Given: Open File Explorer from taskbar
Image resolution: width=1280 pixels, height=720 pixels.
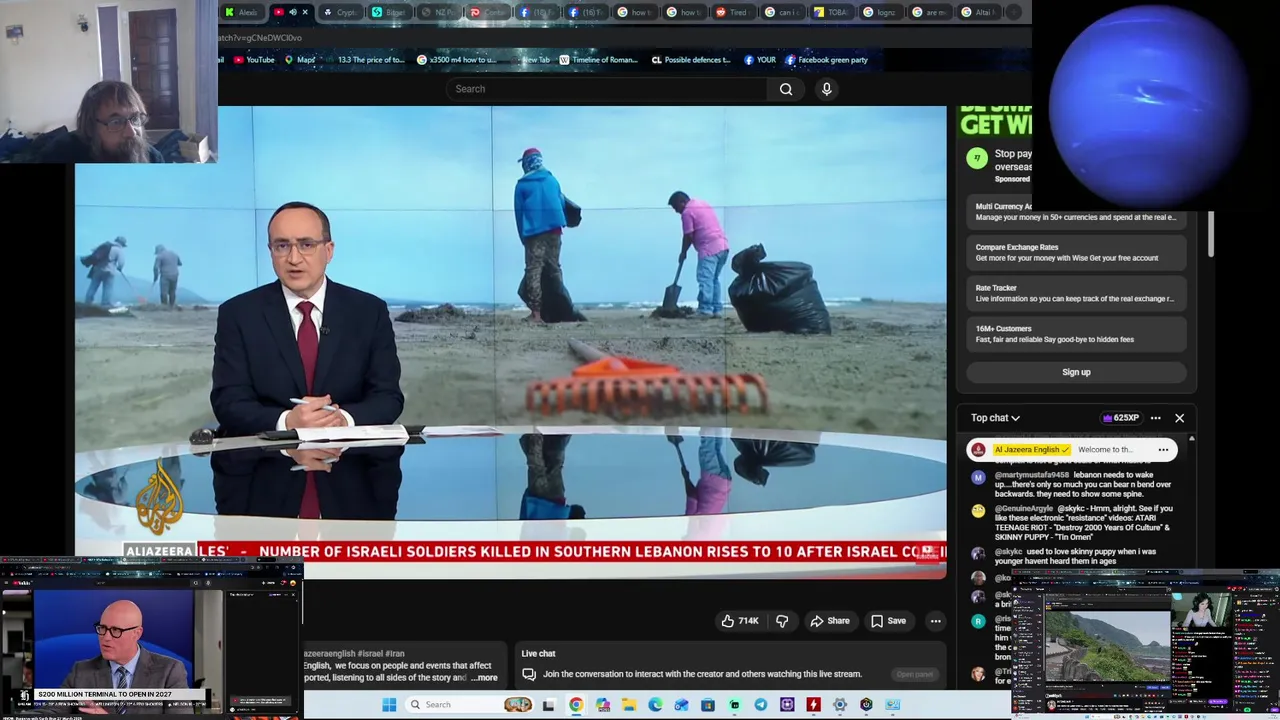Looking at the screenshot, I should [x=629, y=705].
